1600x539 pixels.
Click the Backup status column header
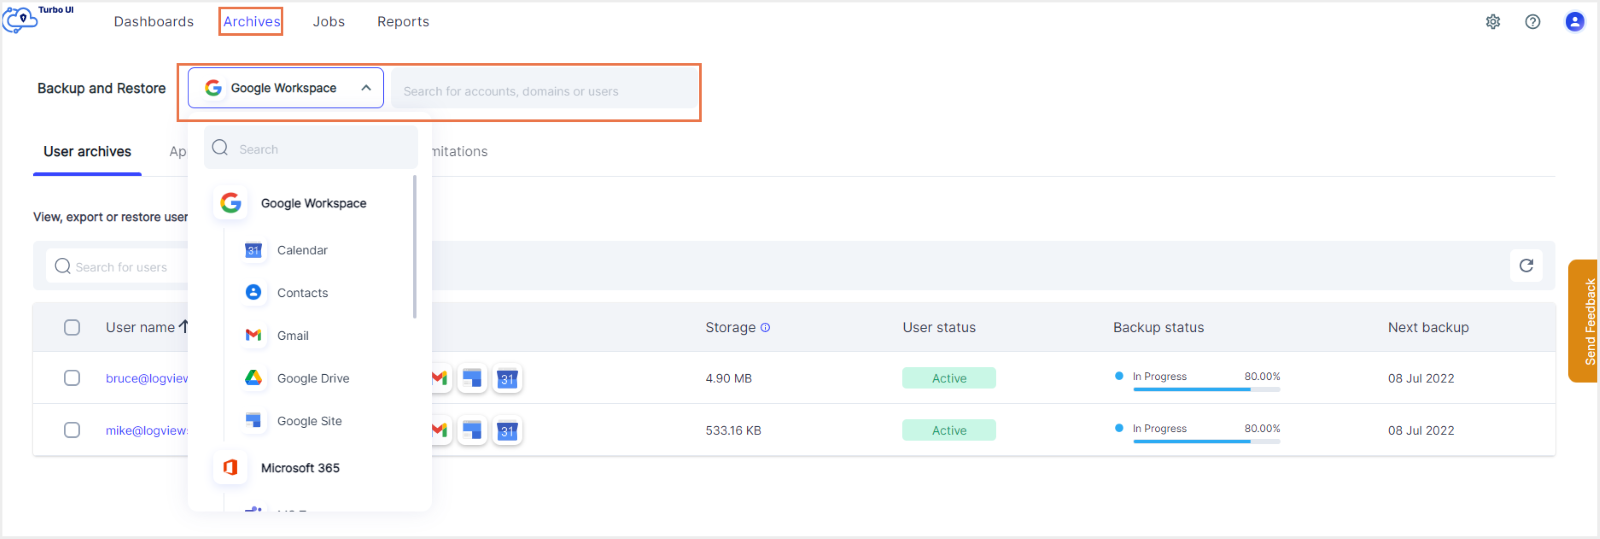click(x=1158, y=327)
